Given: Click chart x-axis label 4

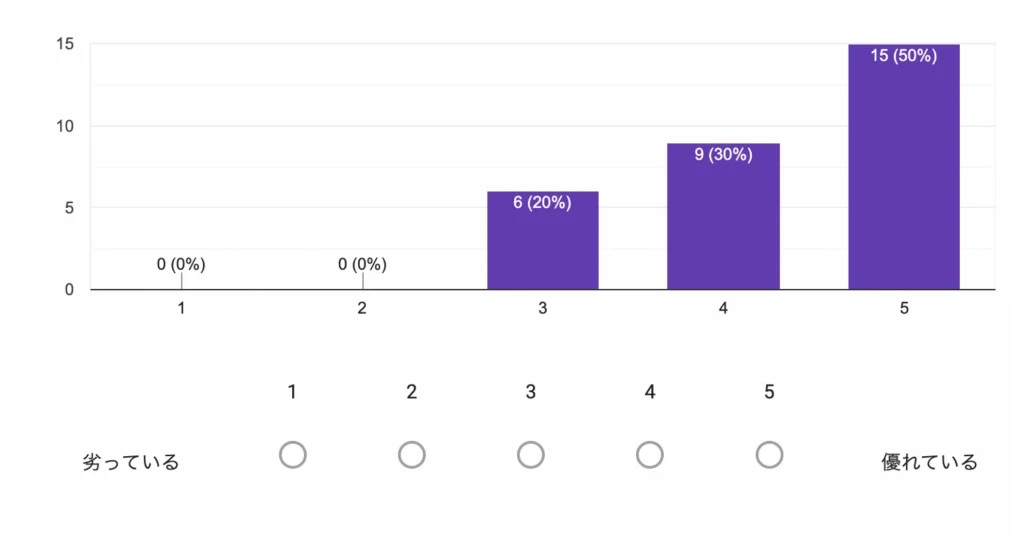Looking at the screenshot, I should (723, 309).
